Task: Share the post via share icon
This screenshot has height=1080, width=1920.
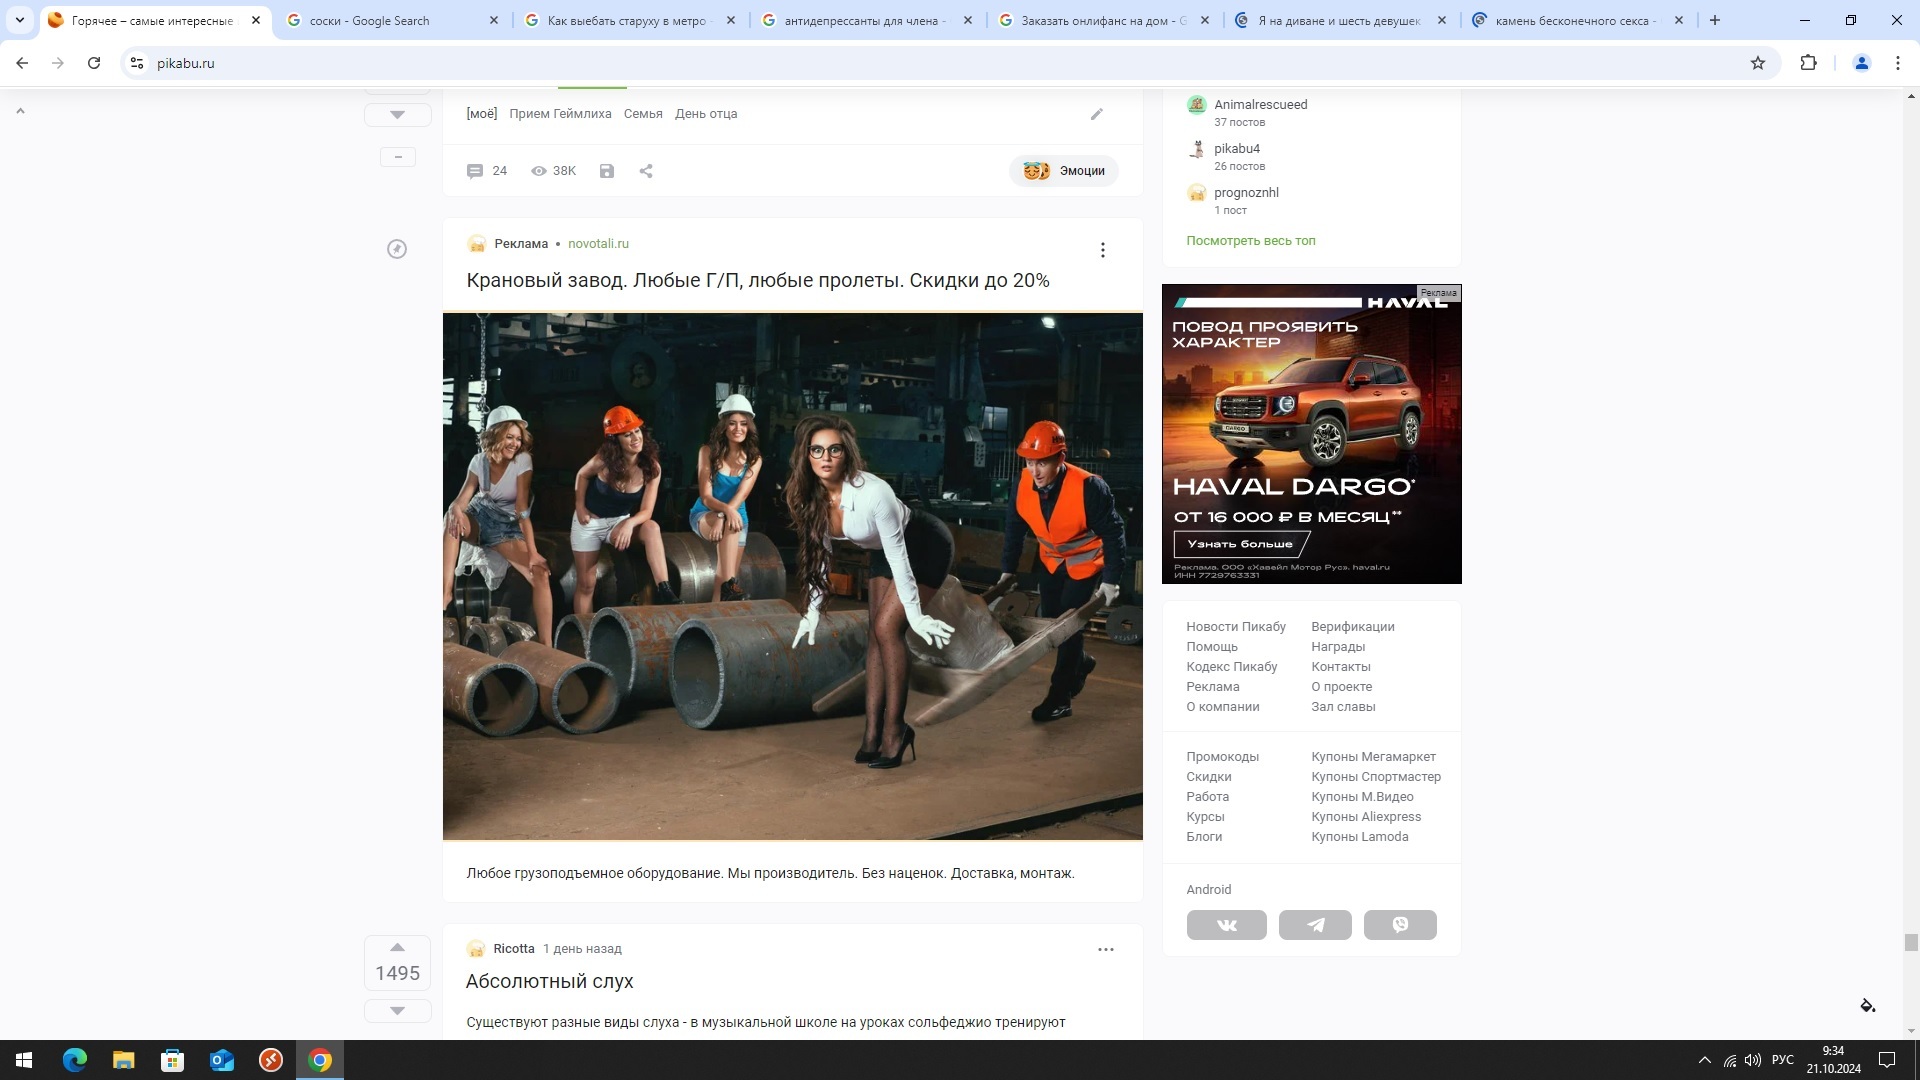Action: (646, 171)
